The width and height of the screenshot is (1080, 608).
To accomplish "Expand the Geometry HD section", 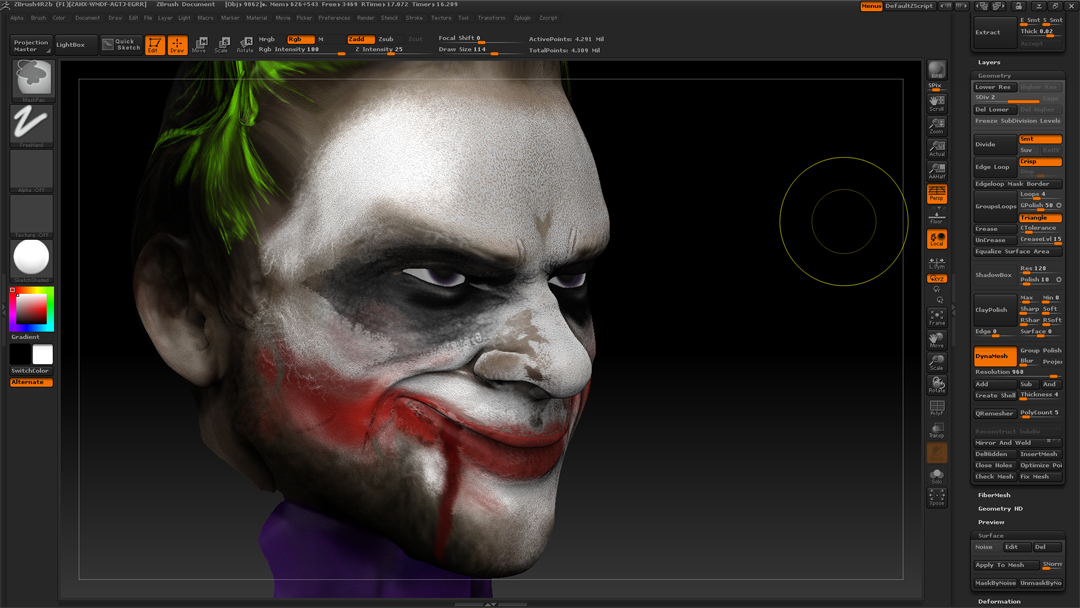I will click(1000, 508).
